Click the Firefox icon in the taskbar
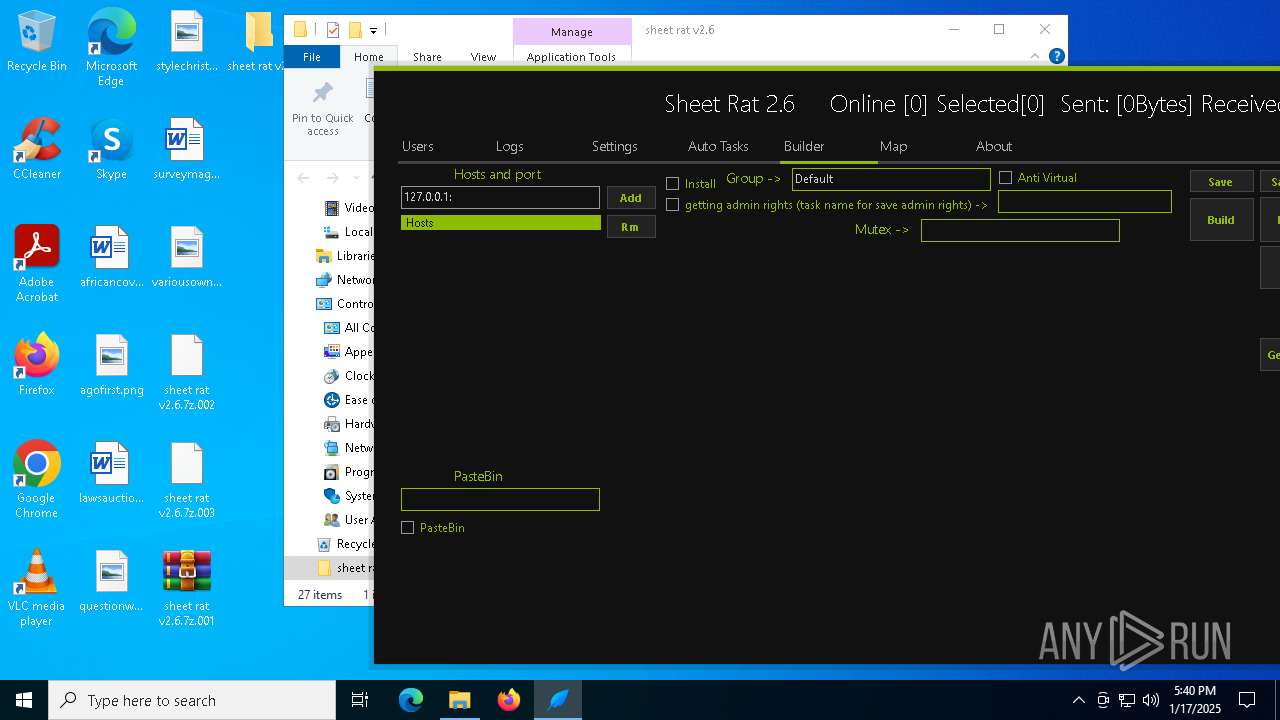This screenshot has height=720, width=1280. [509, 700]
